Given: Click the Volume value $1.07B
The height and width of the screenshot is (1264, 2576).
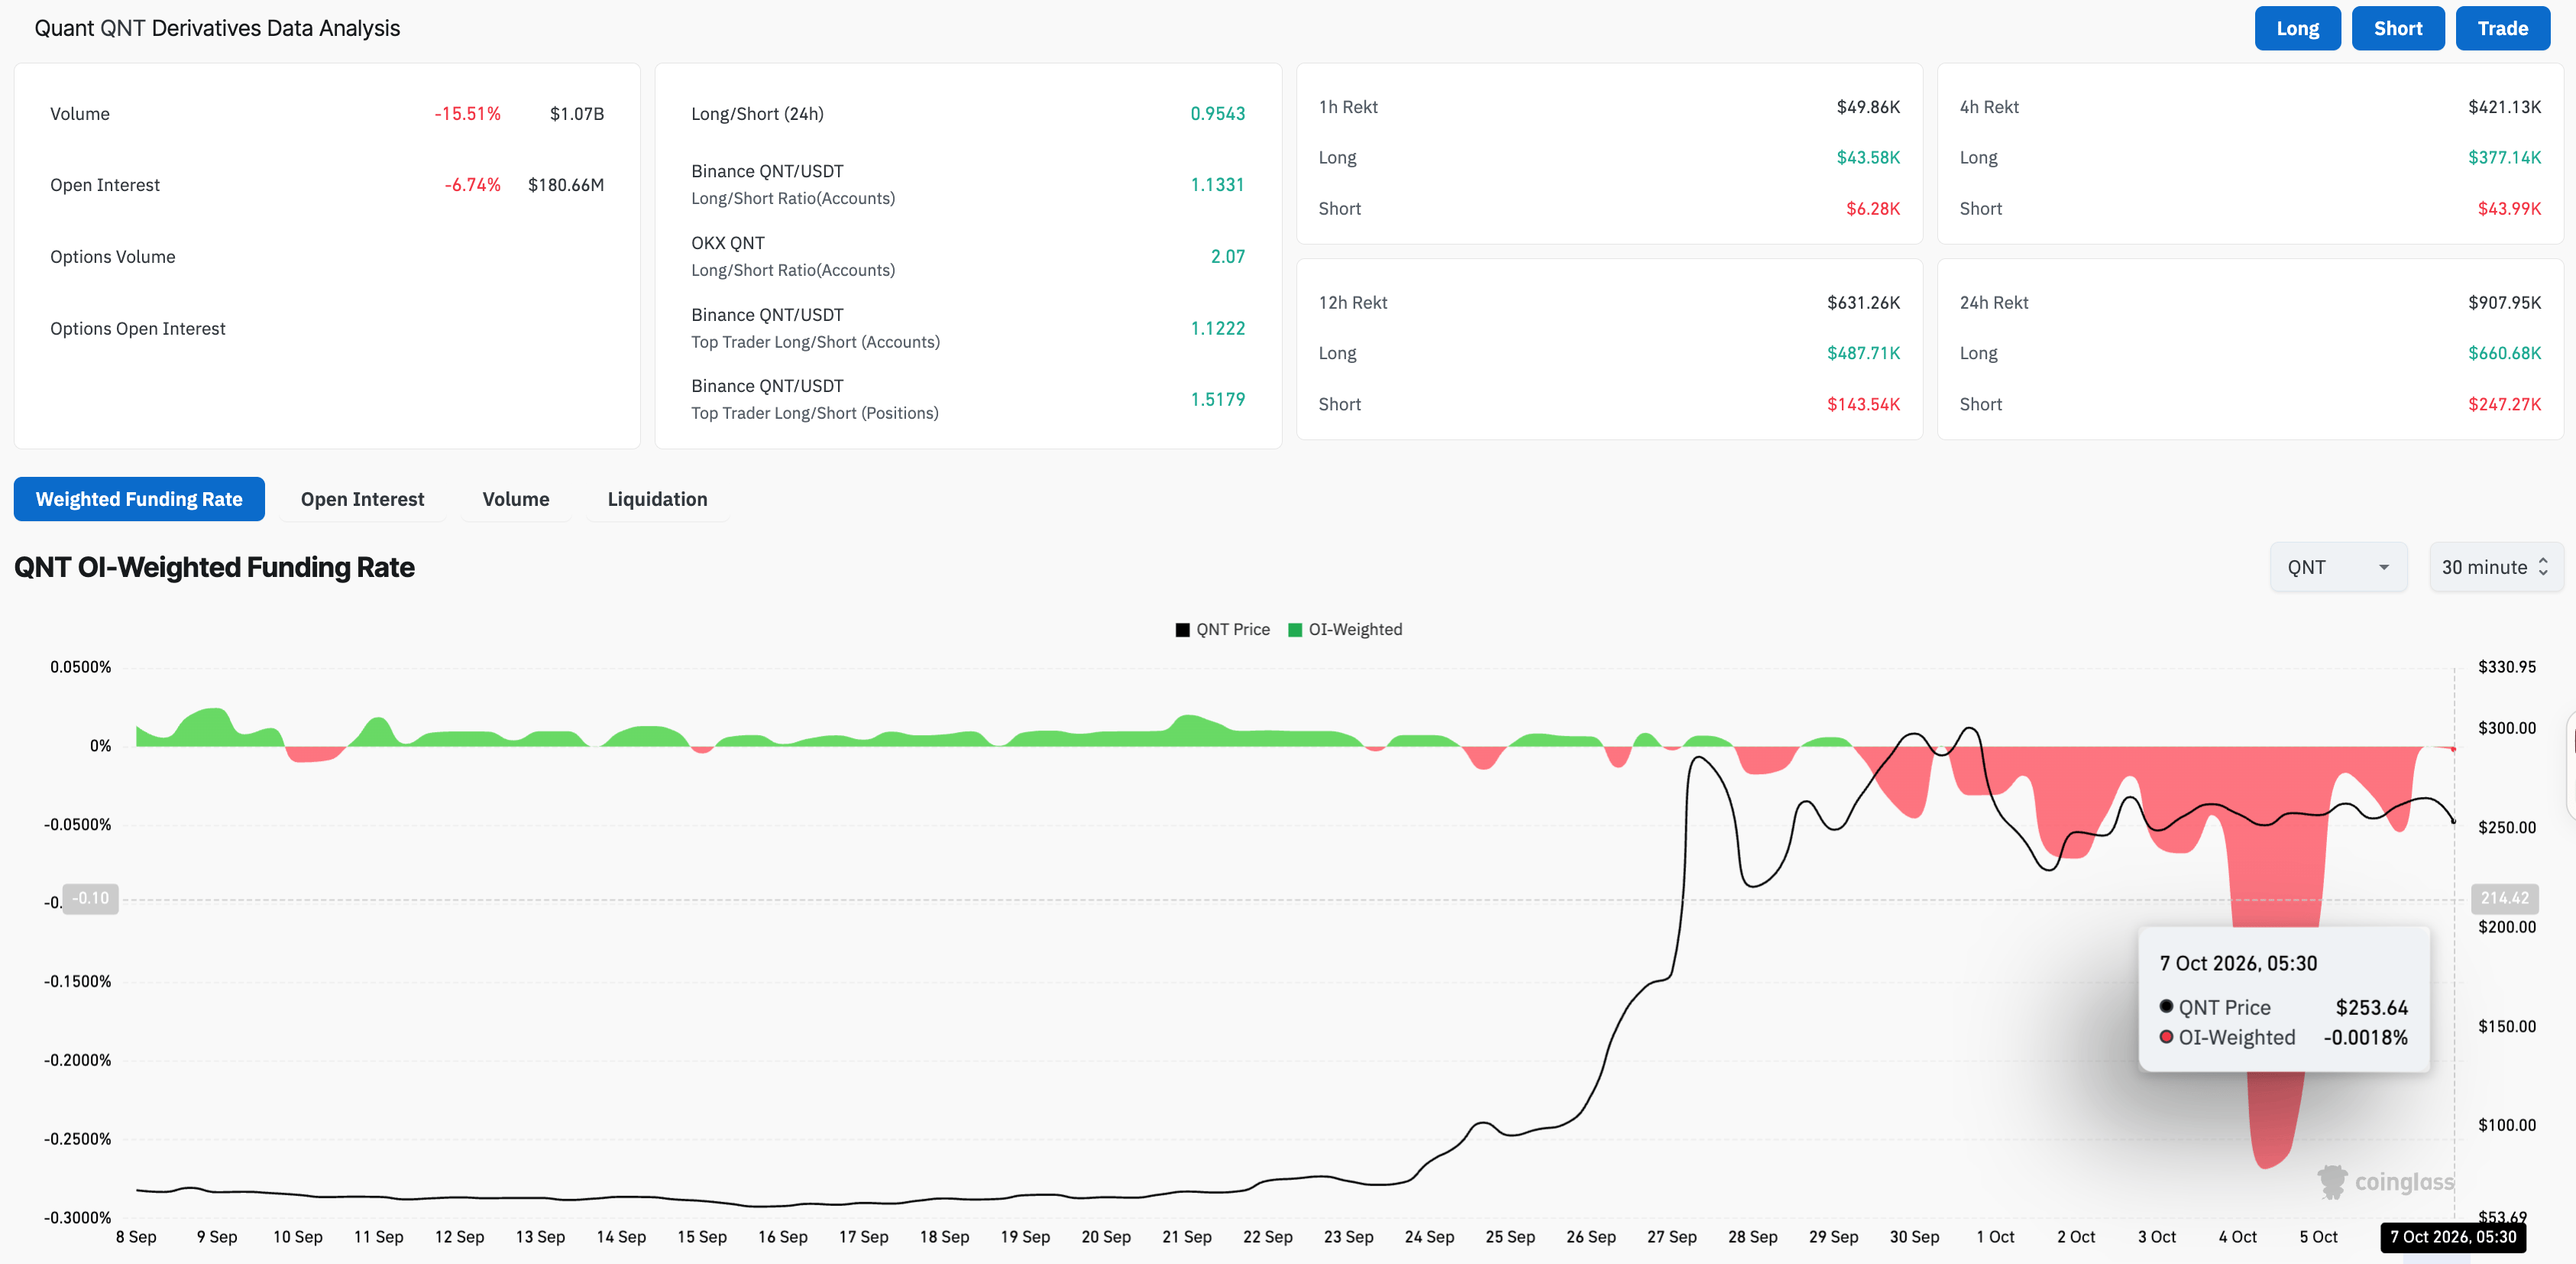Looking at the screenshot, I should click(577, 114).
